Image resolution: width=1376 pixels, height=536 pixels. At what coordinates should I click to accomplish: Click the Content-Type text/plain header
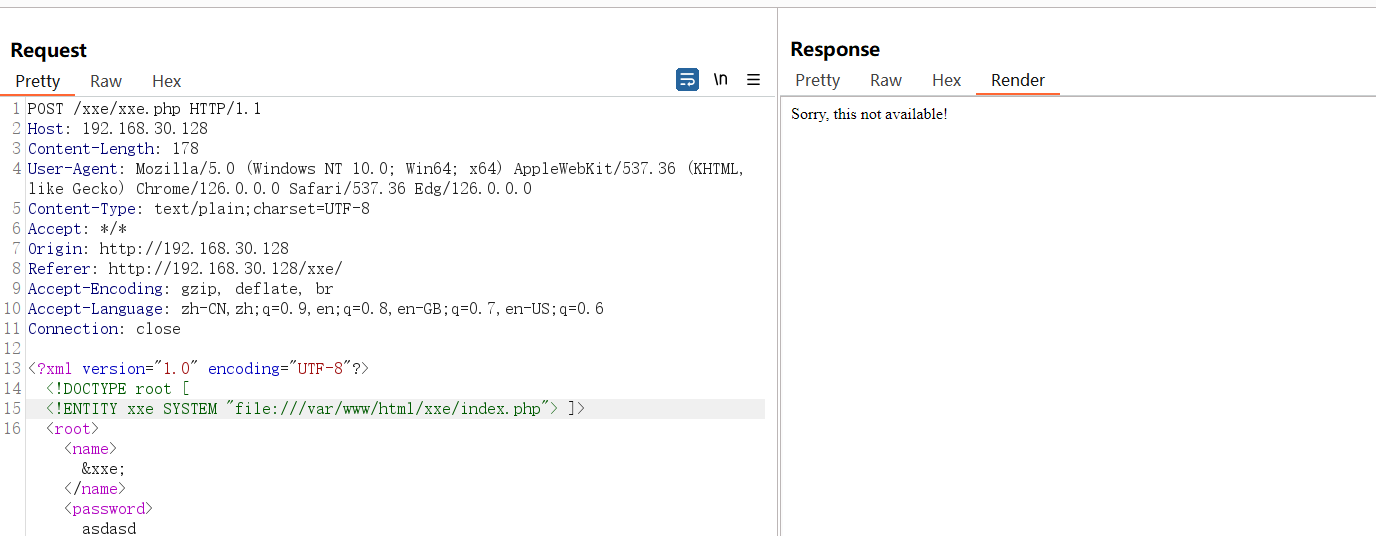199,208
